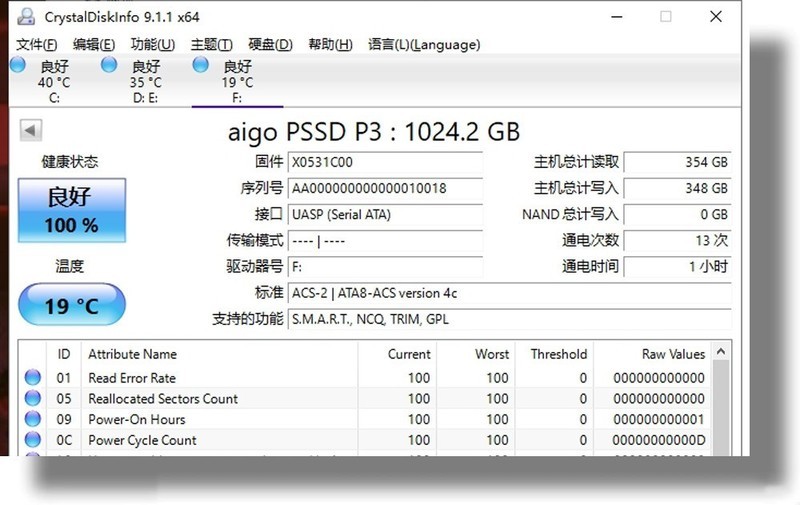Click the 支持的功能 label
This screenshot has height=505, width=800.
(247, 319)
